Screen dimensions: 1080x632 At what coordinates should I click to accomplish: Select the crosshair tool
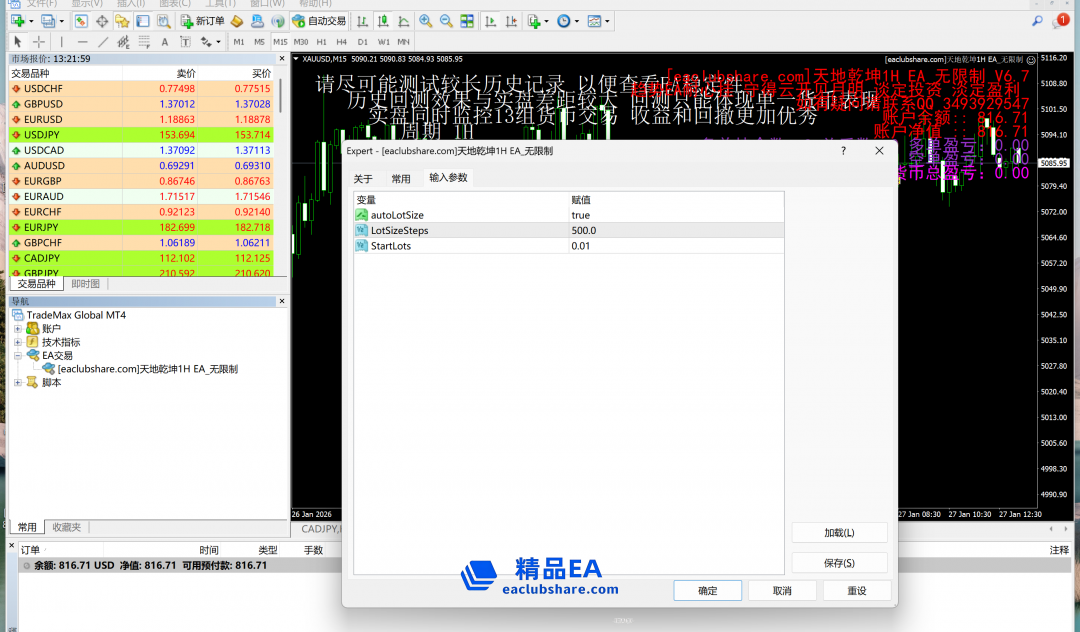[x=39, y=42]
